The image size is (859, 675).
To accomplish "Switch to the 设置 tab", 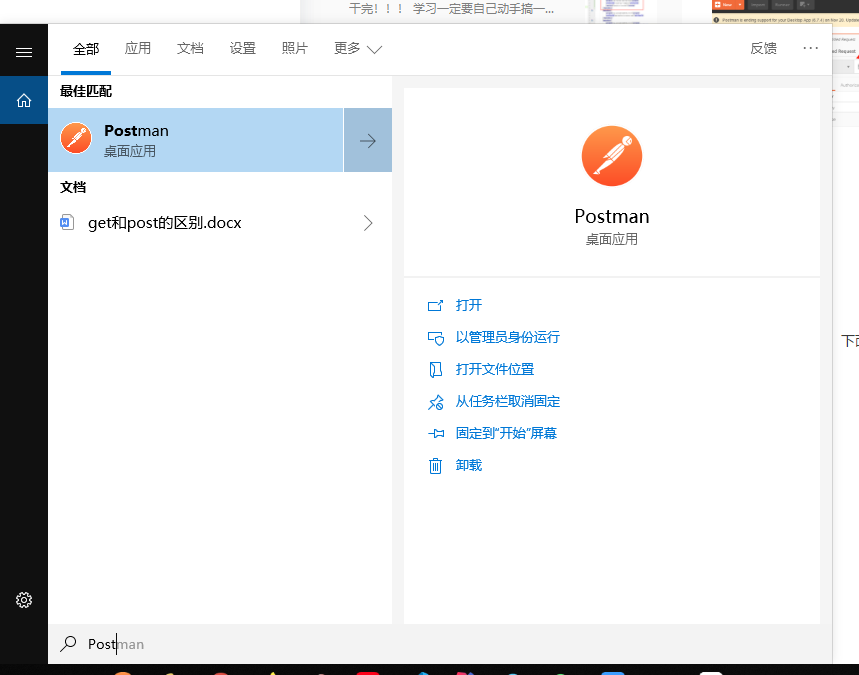I will pyautogui.click(x=243, y=48).
